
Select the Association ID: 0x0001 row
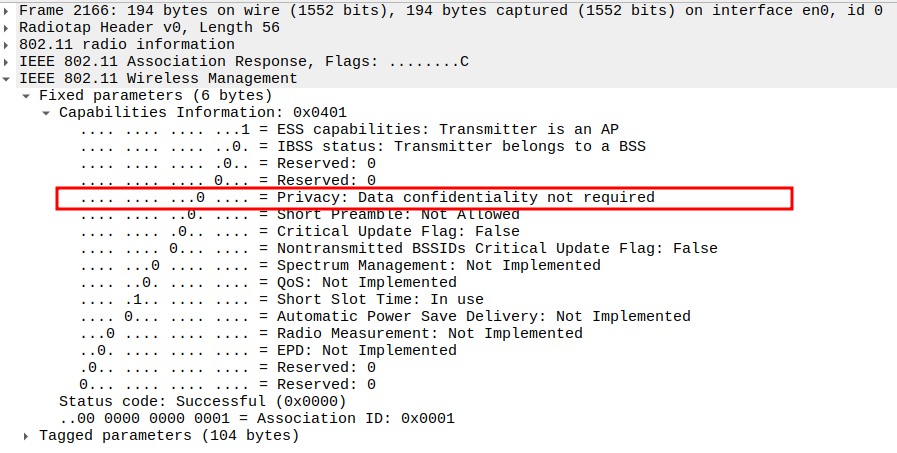(257, 419)
